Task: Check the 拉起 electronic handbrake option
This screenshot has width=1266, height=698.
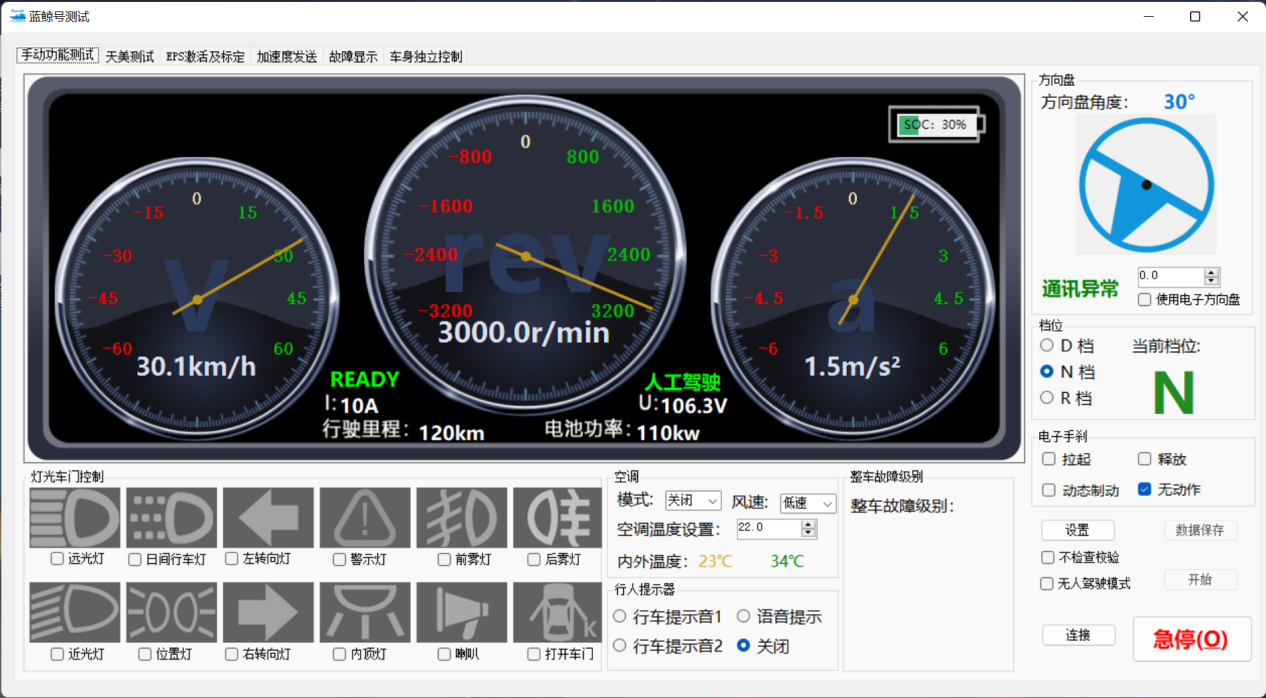Action: (x=1049, y=459)
